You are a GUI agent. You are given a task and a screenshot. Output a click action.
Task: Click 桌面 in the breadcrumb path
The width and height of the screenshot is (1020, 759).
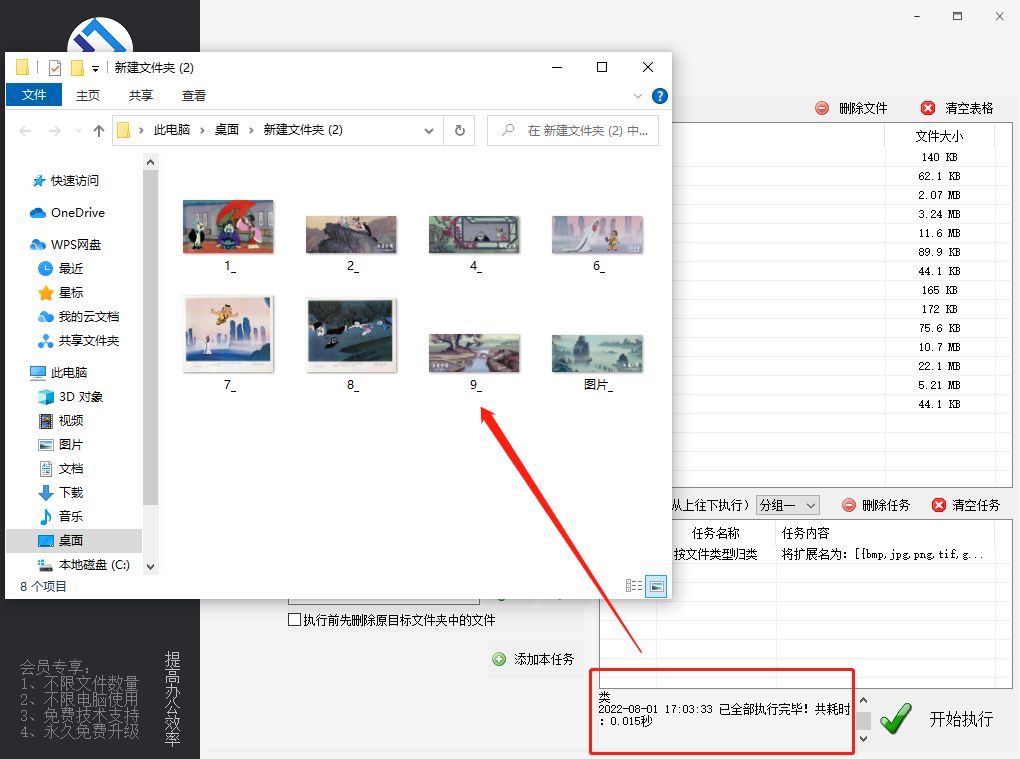click(227, 130)
